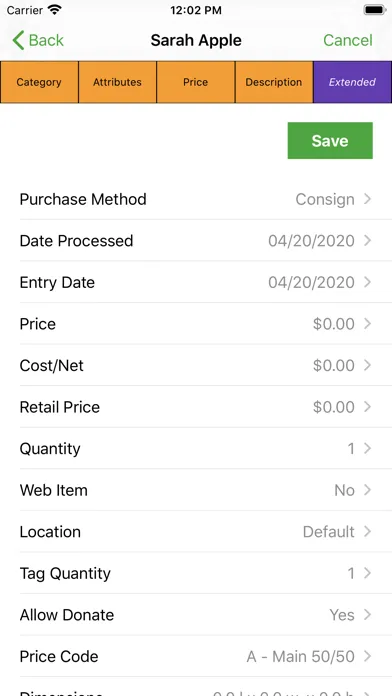This screenshot has width=392, height=696.
Task: Tap the Back arrow icon
Action: tap(18, 40)
